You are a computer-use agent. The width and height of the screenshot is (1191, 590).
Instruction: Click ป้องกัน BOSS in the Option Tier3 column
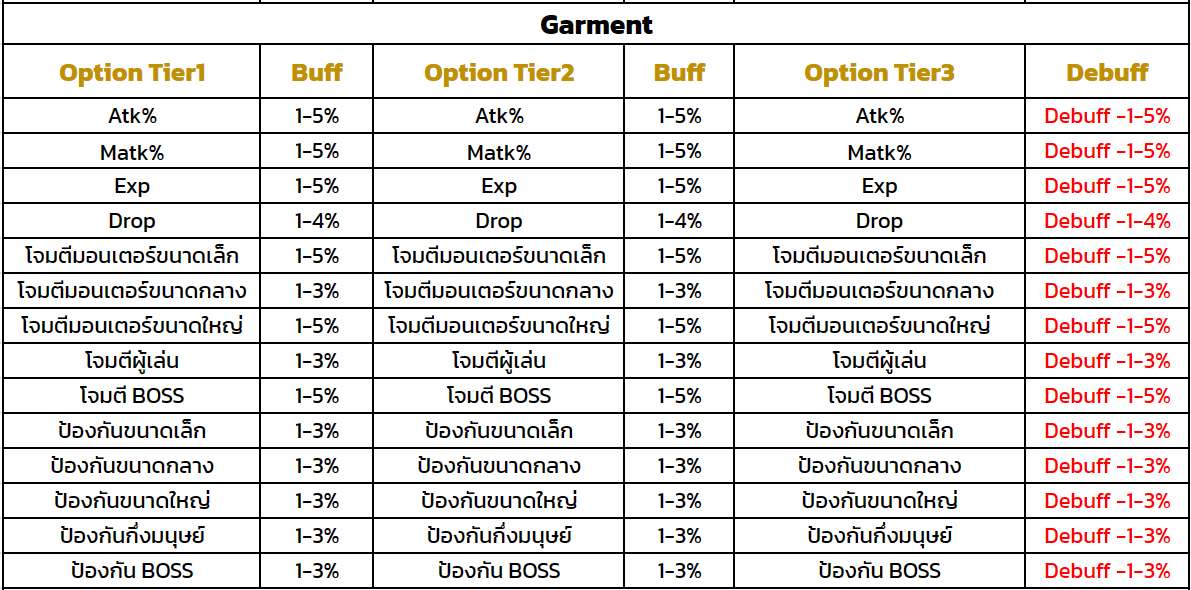(x=879, y=571)
